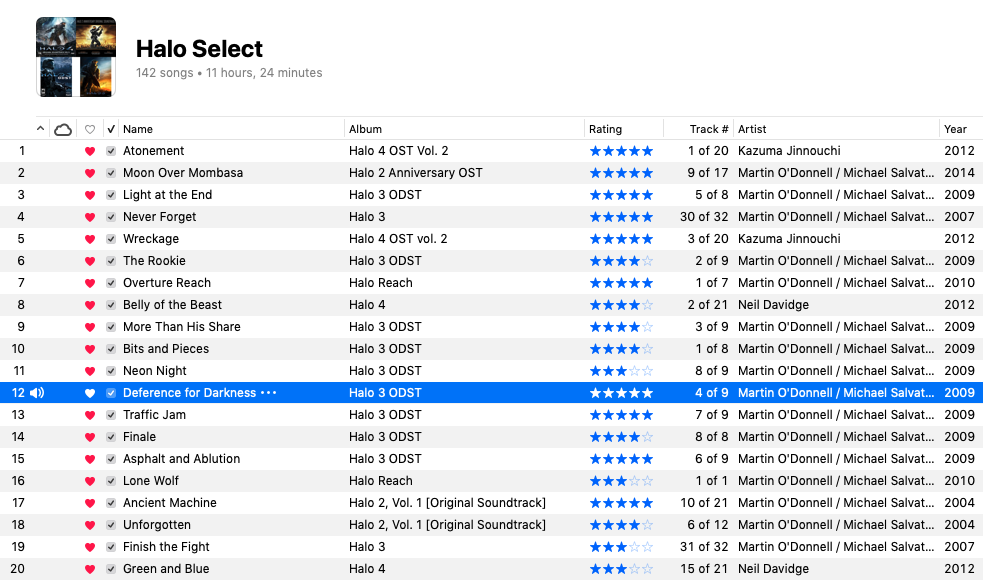Image resolution: width=983 pixels, height=582 pixels.
Task: Click the Halo Select playlist title
Action: [x=199, y=49]
